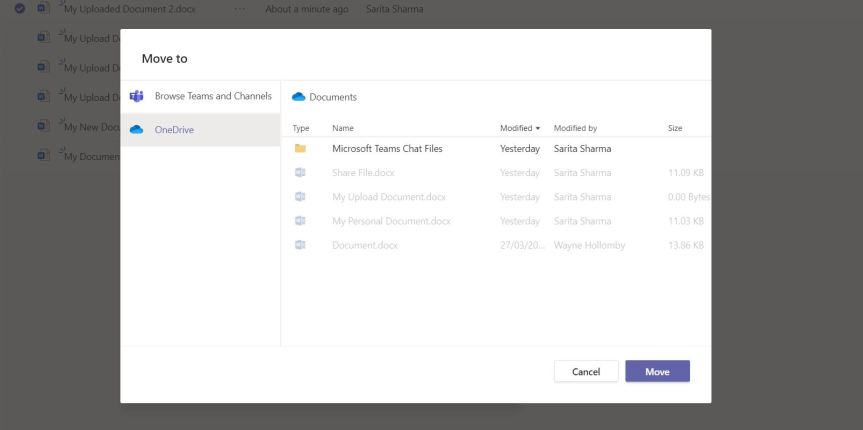The width and height of the screenshot is (863, 430).
Task: Click Word icon beside Share File.docx
Action: 299,172
